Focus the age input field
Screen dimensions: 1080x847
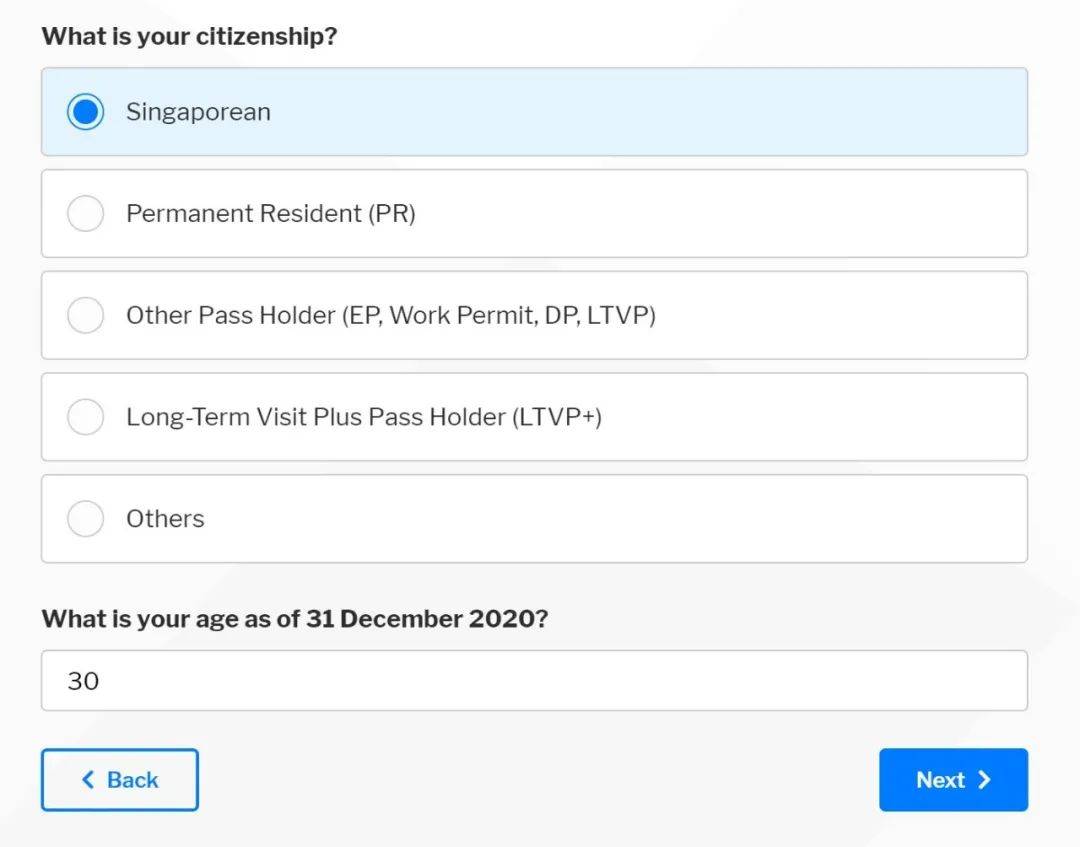[534, 681]
